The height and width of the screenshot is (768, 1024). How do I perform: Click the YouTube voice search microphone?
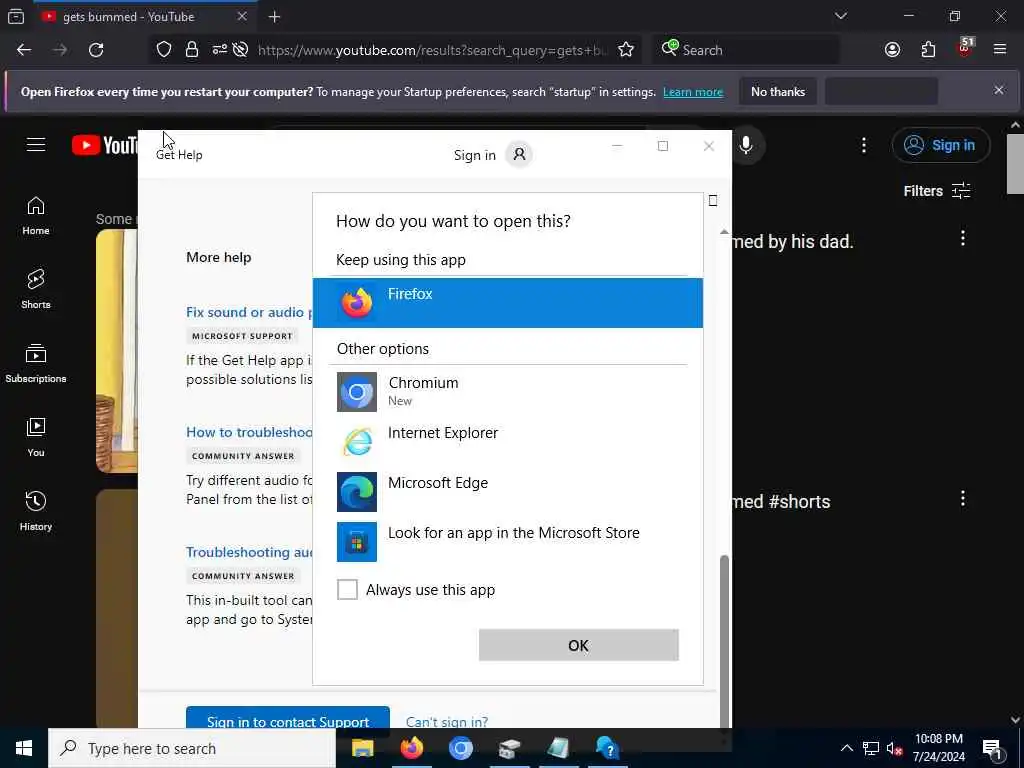coord(746,145)
